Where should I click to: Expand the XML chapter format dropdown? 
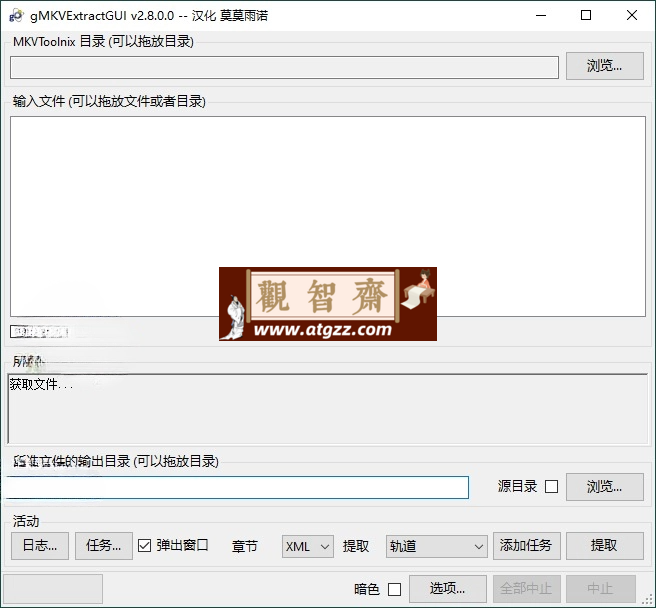pos(308,546)
